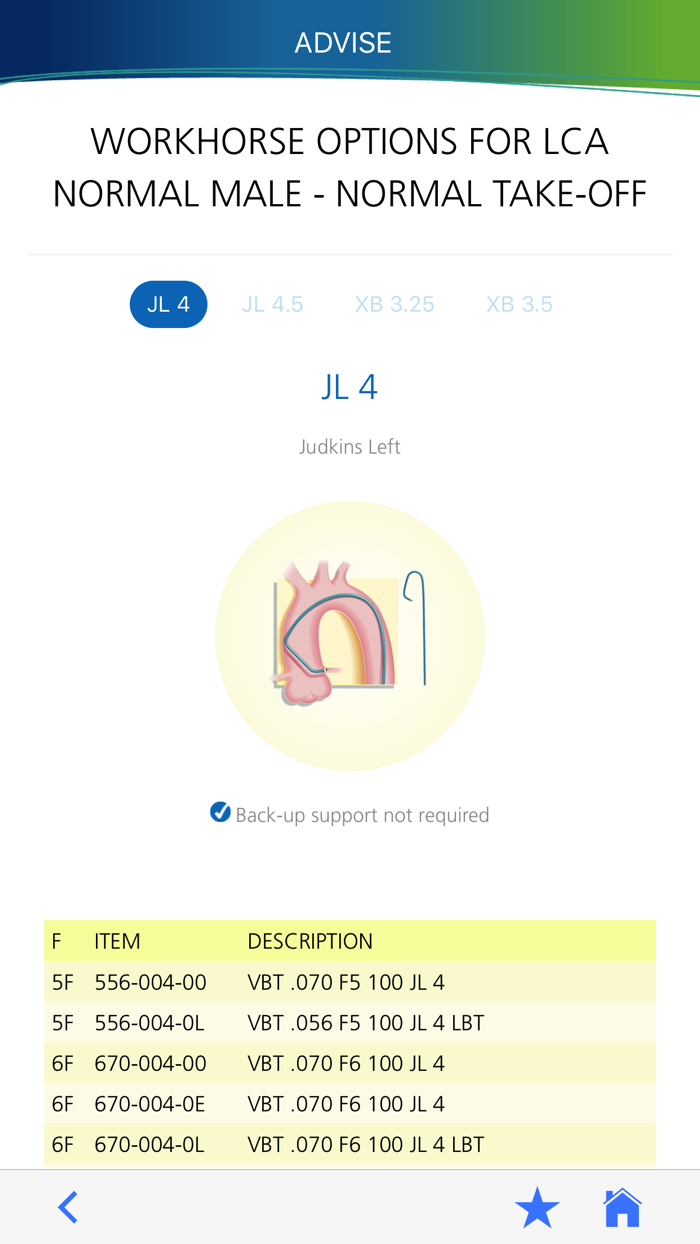
Task: Select item 670-004-0L row
Action: (349, 1144)
